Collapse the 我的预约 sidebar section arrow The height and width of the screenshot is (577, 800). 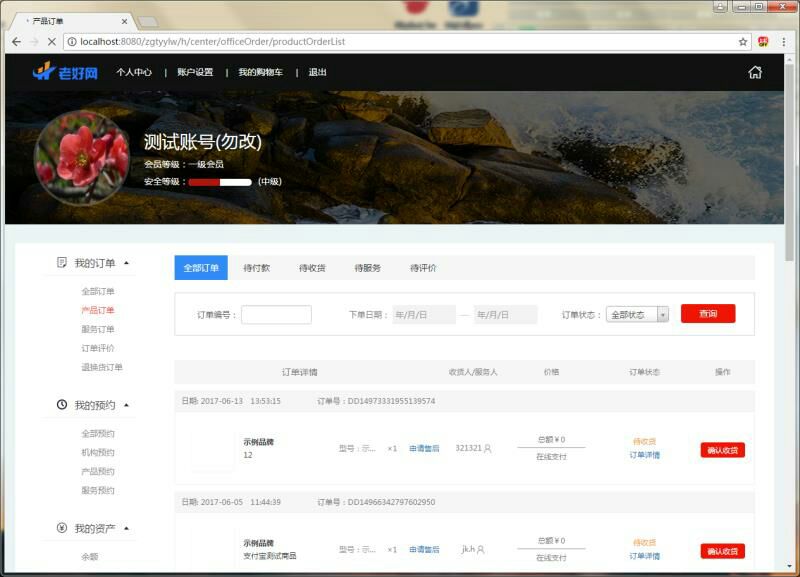pos(126,405)
